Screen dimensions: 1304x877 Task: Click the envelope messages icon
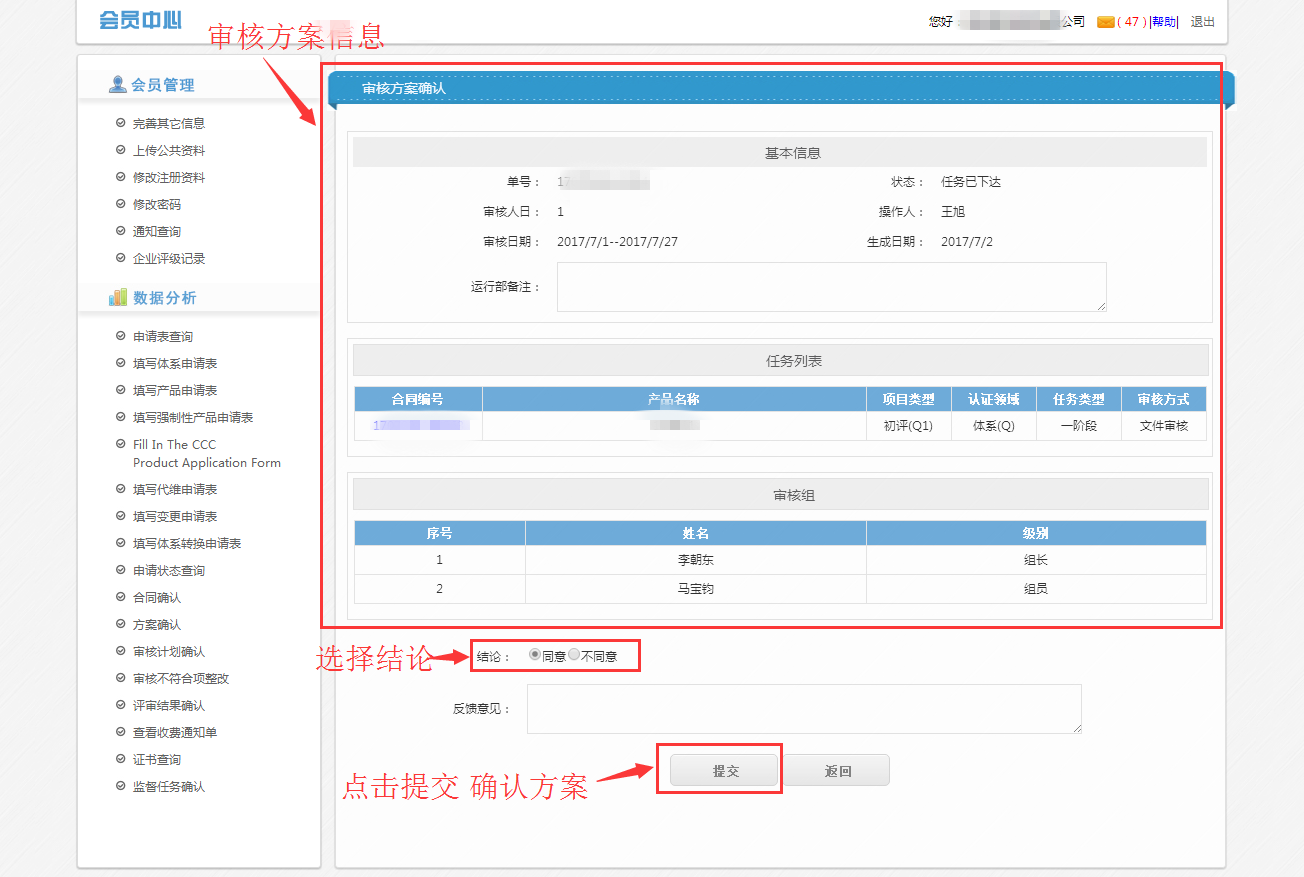click(1105, 22)
